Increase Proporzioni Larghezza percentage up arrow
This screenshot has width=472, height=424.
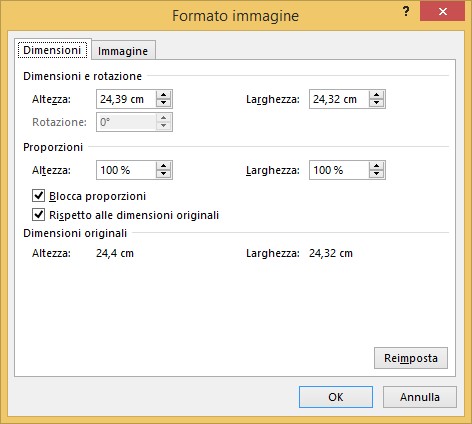point(376,166)
